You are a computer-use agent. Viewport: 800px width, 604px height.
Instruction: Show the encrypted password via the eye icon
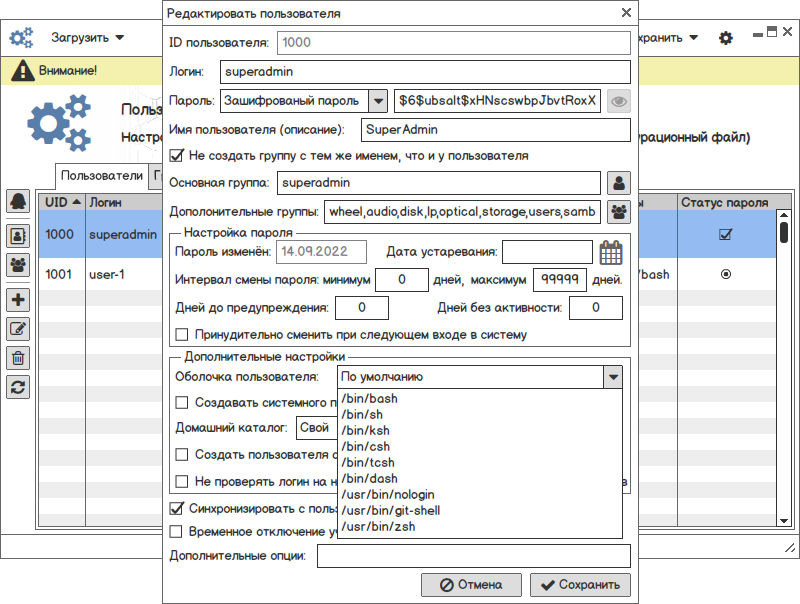[x=619, y=101]
